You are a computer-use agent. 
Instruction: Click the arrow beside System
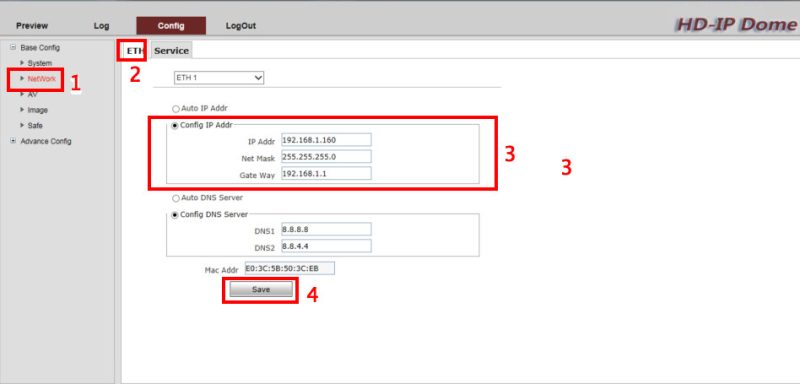point(22,63)
